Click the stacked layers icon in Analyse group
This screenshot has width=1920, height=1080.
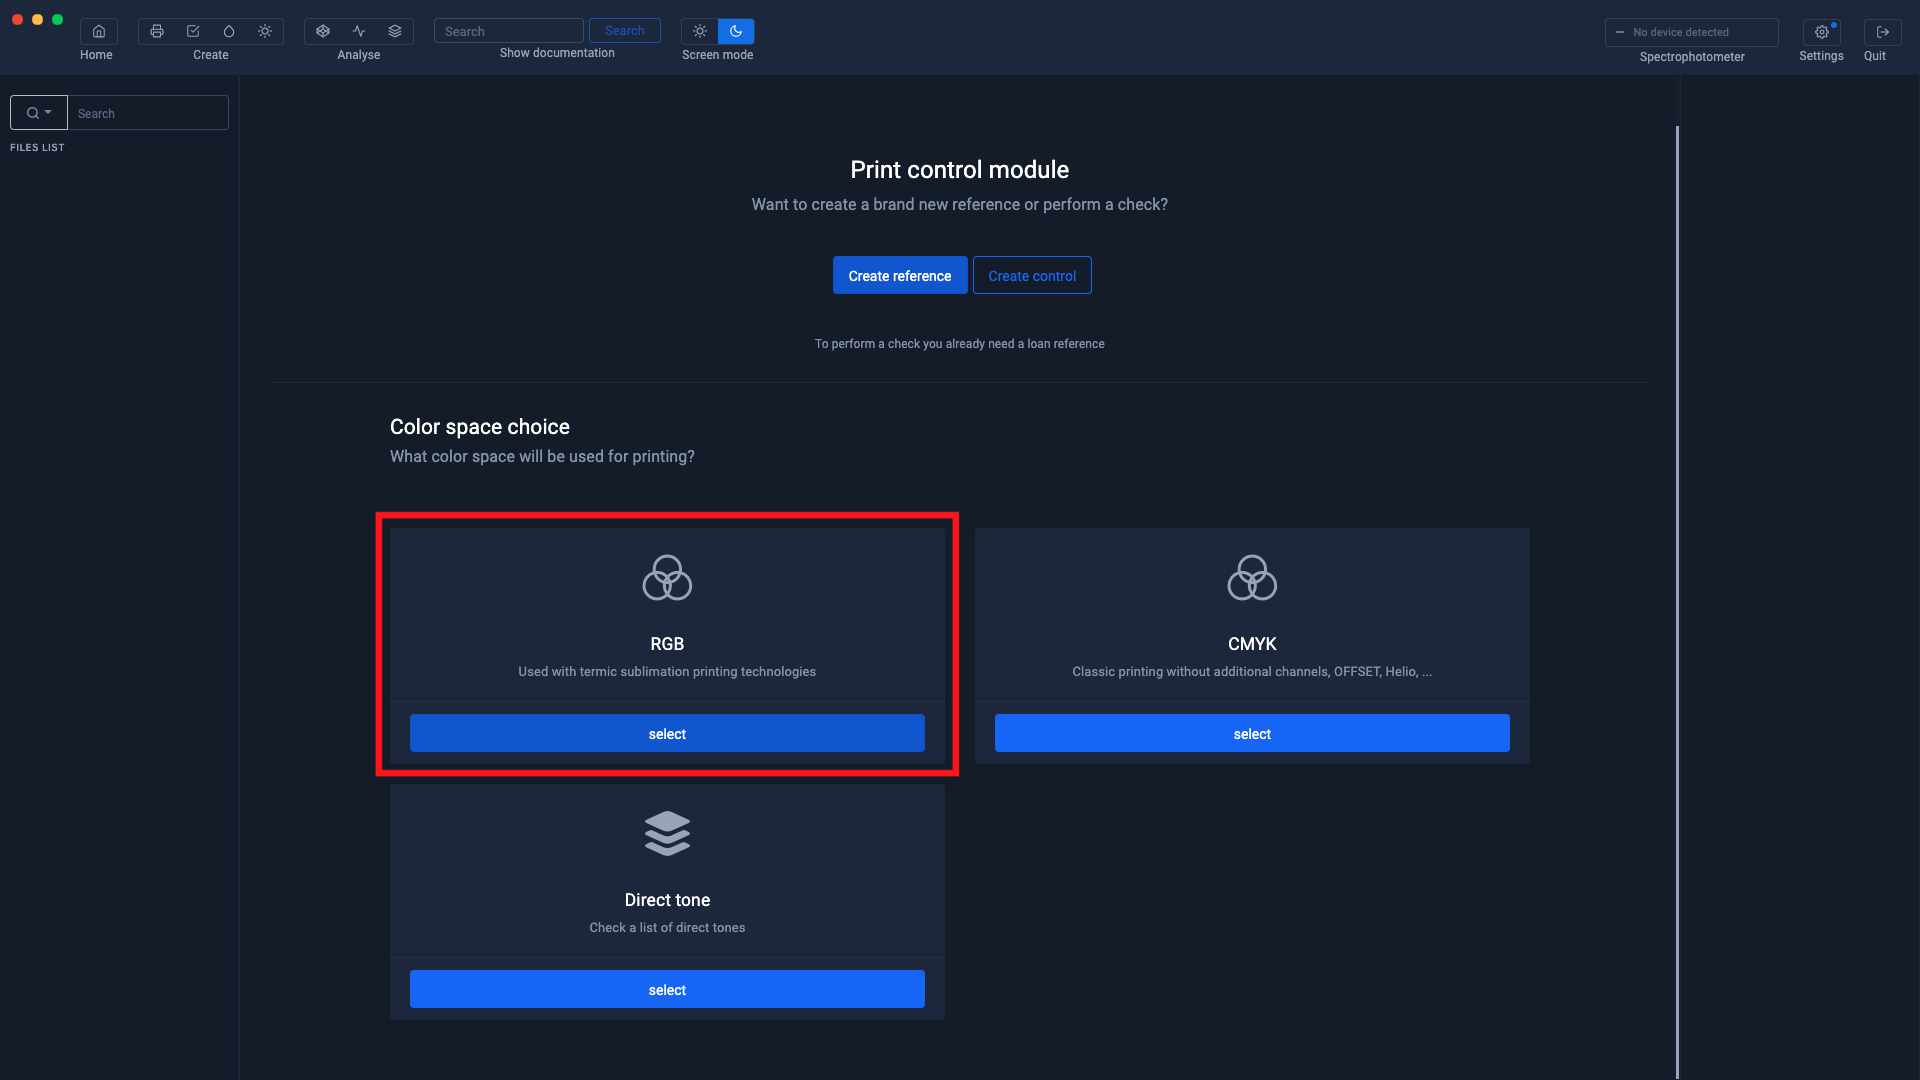pyautogui.click(x=395, y=31)
